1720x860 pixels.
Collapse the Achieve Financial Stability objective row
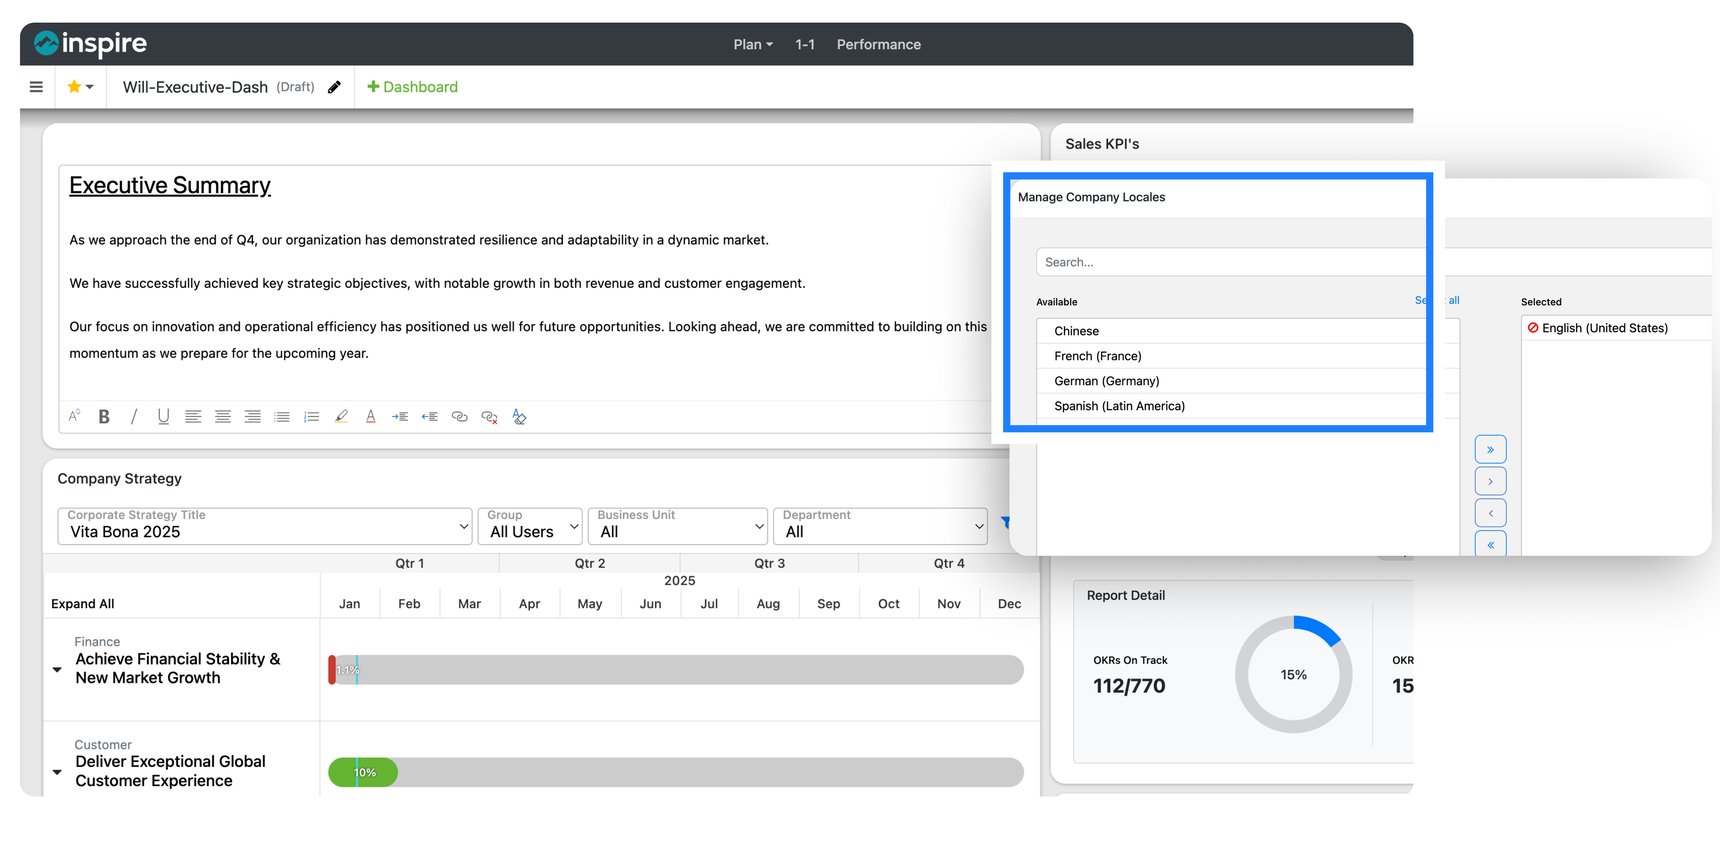point(57,669)
